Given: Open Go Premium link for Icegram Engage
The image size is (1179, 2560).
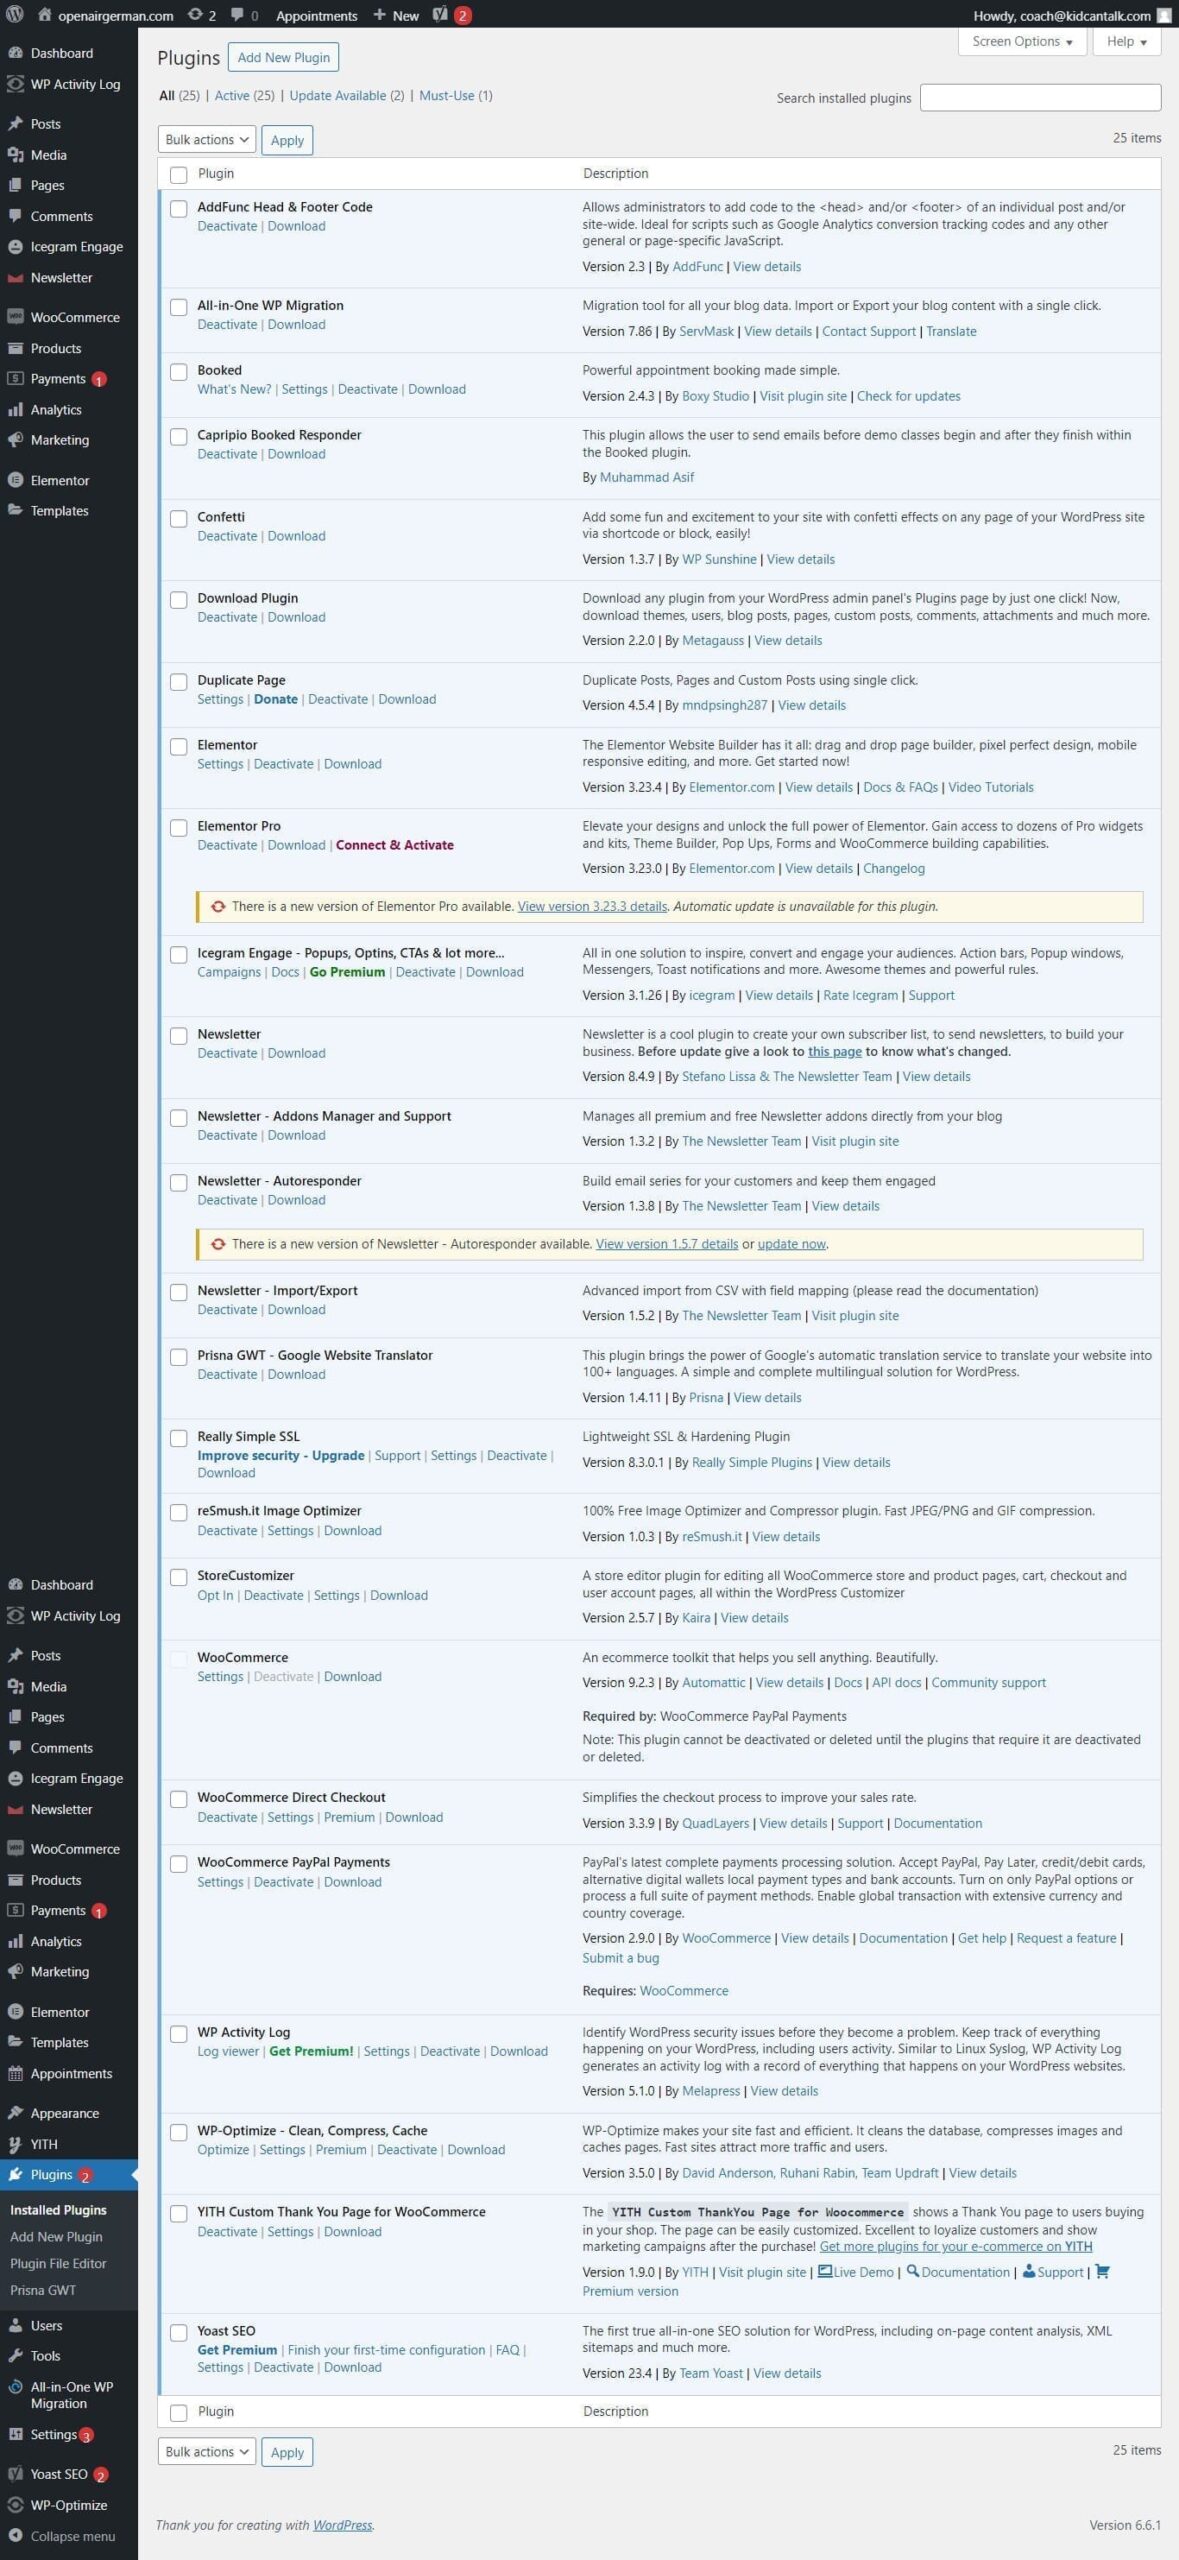Looking at the screenshot, I should 347,972.
